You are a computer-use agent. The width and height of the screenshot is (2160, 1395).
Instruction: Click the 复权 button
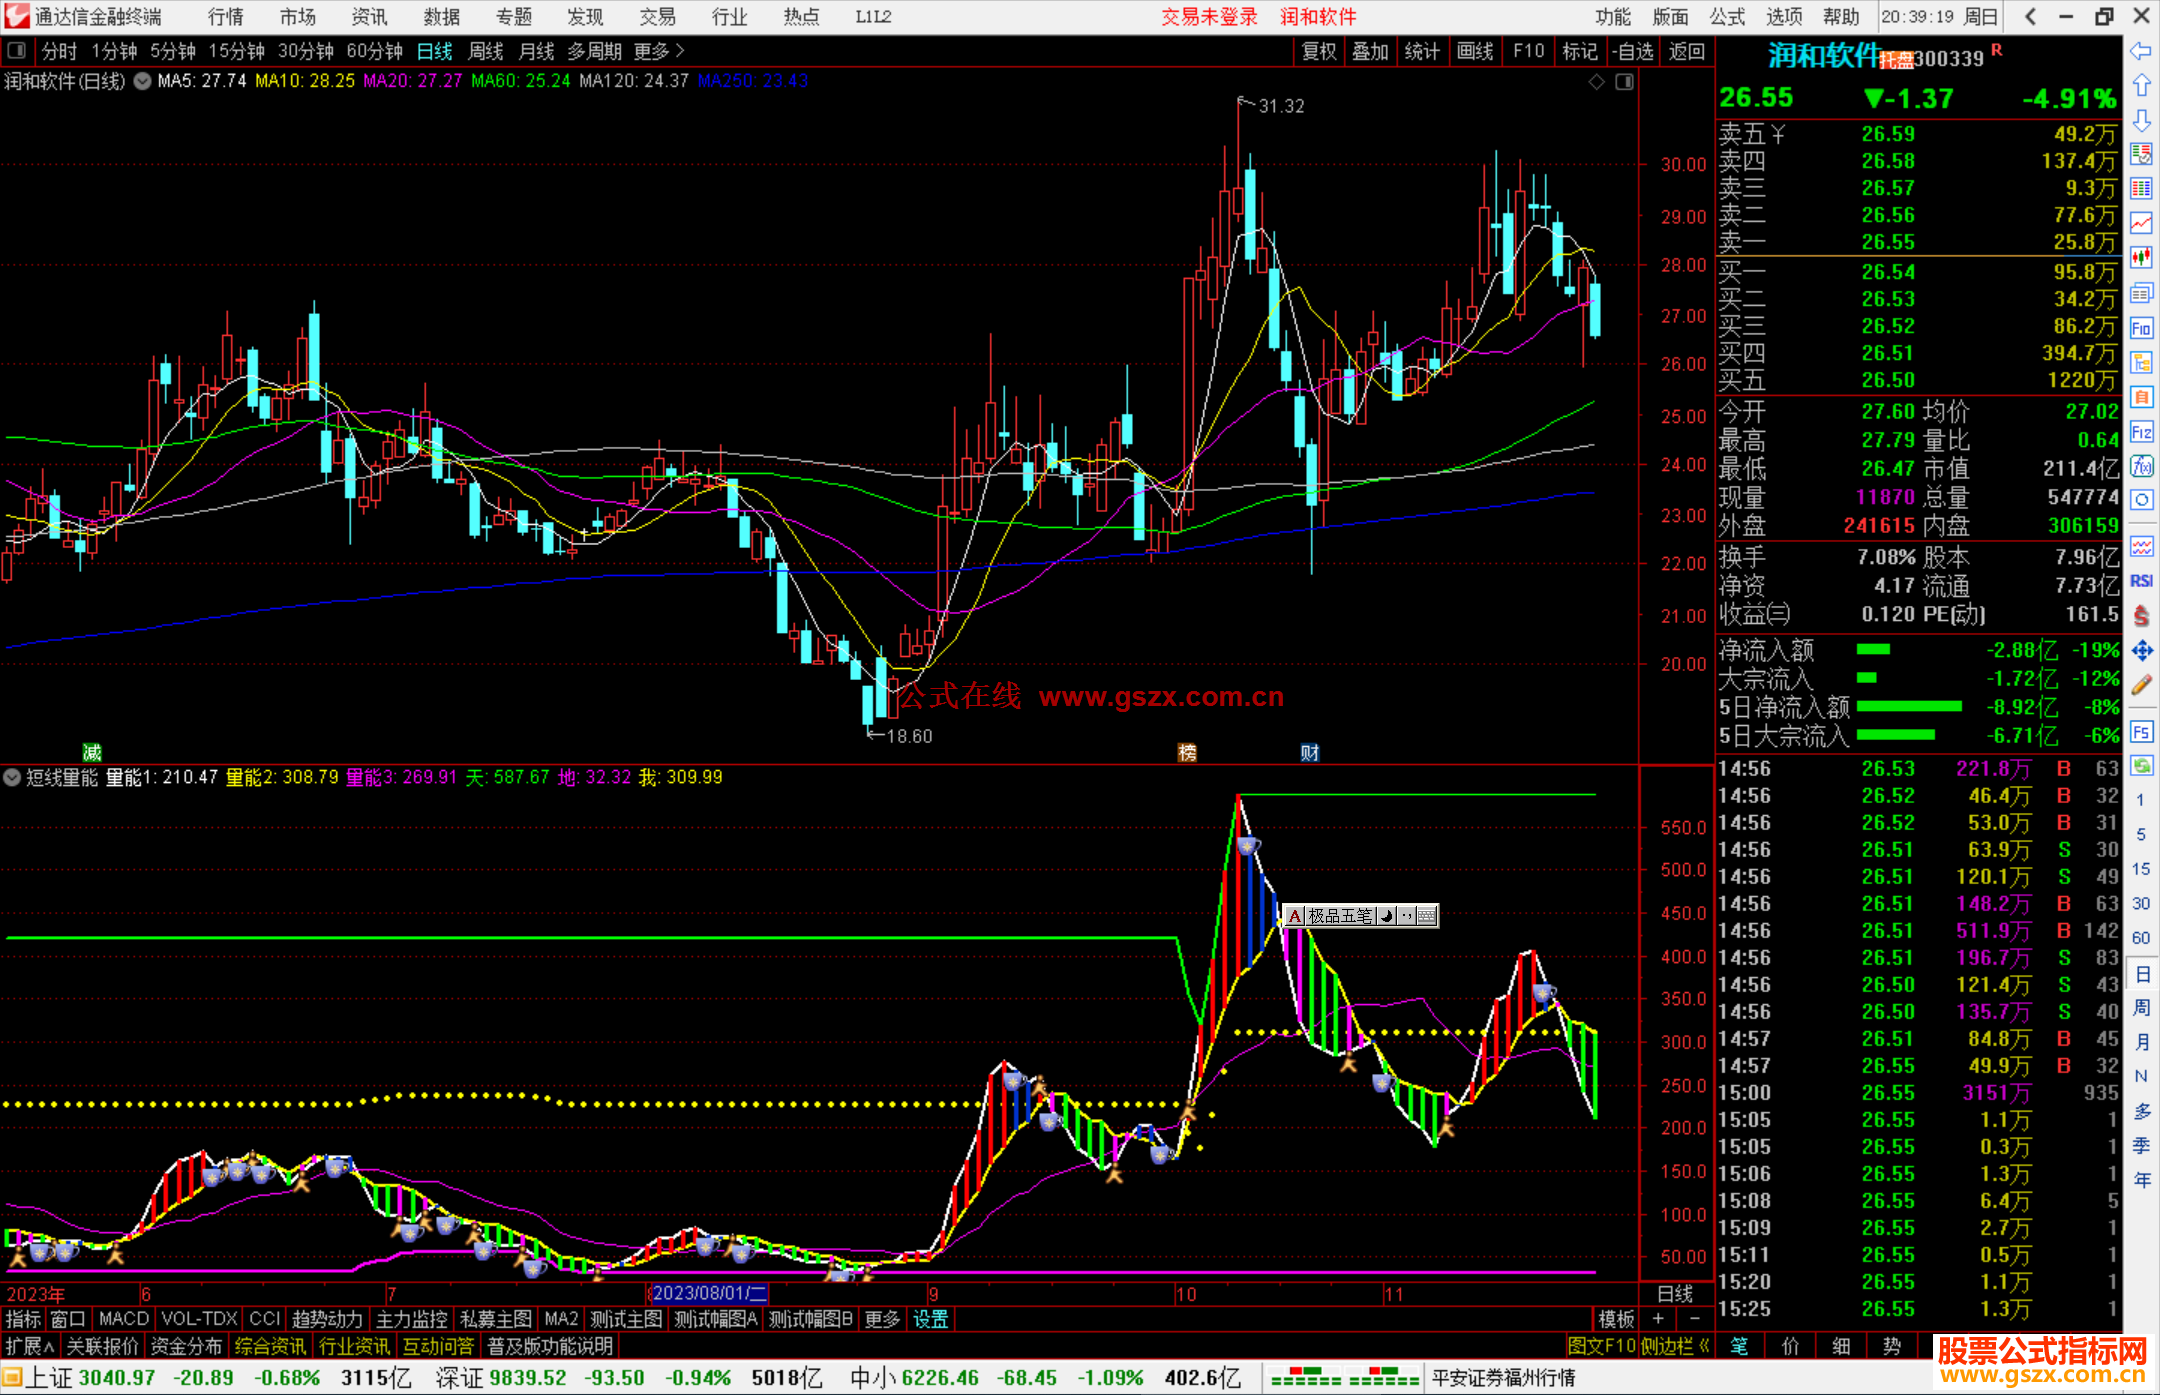pyautogui.click(x=1319, y=51)
